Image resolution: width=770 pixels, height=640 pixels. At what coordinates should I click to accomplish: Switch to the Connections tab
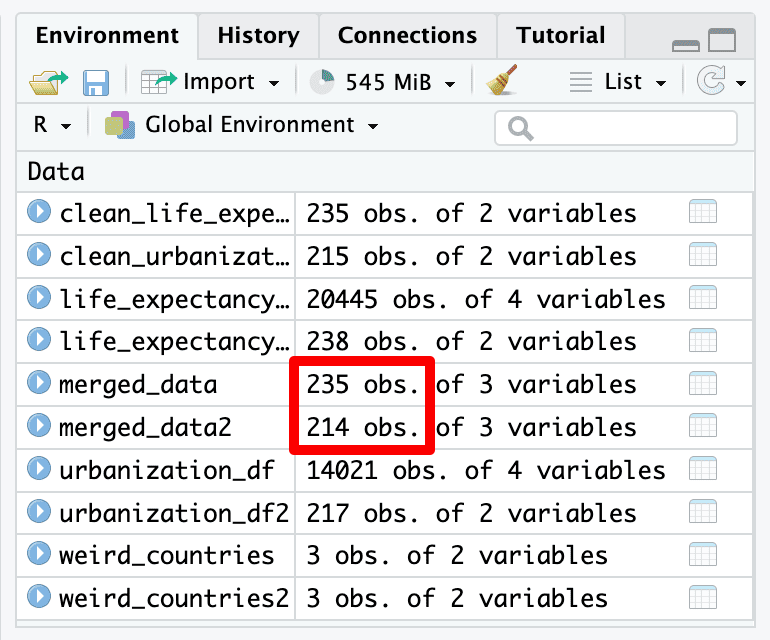point(407,36)
